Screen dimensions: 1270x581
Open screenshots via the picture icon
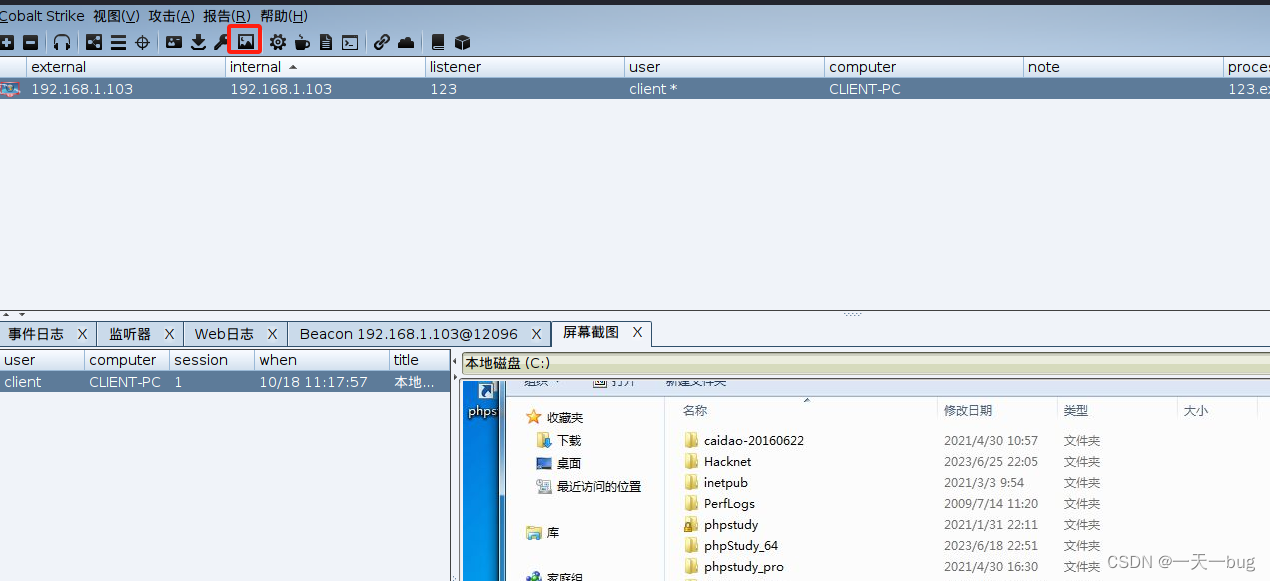(246, 41)
